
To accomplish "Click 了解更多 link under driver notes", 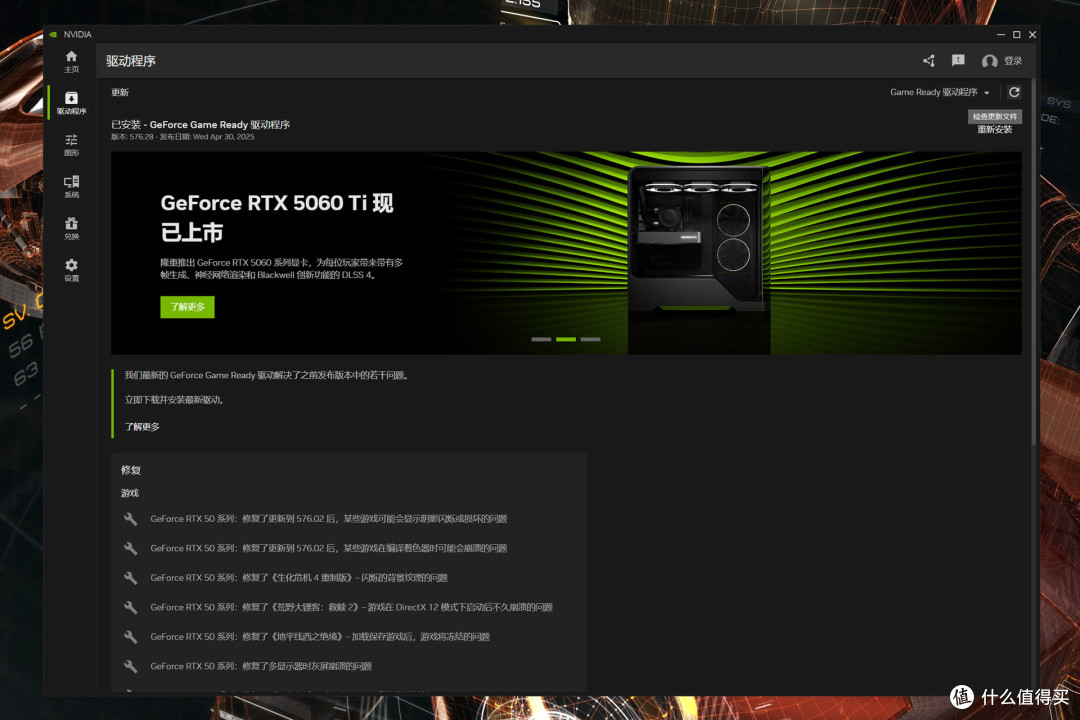I will pos(142,426).
